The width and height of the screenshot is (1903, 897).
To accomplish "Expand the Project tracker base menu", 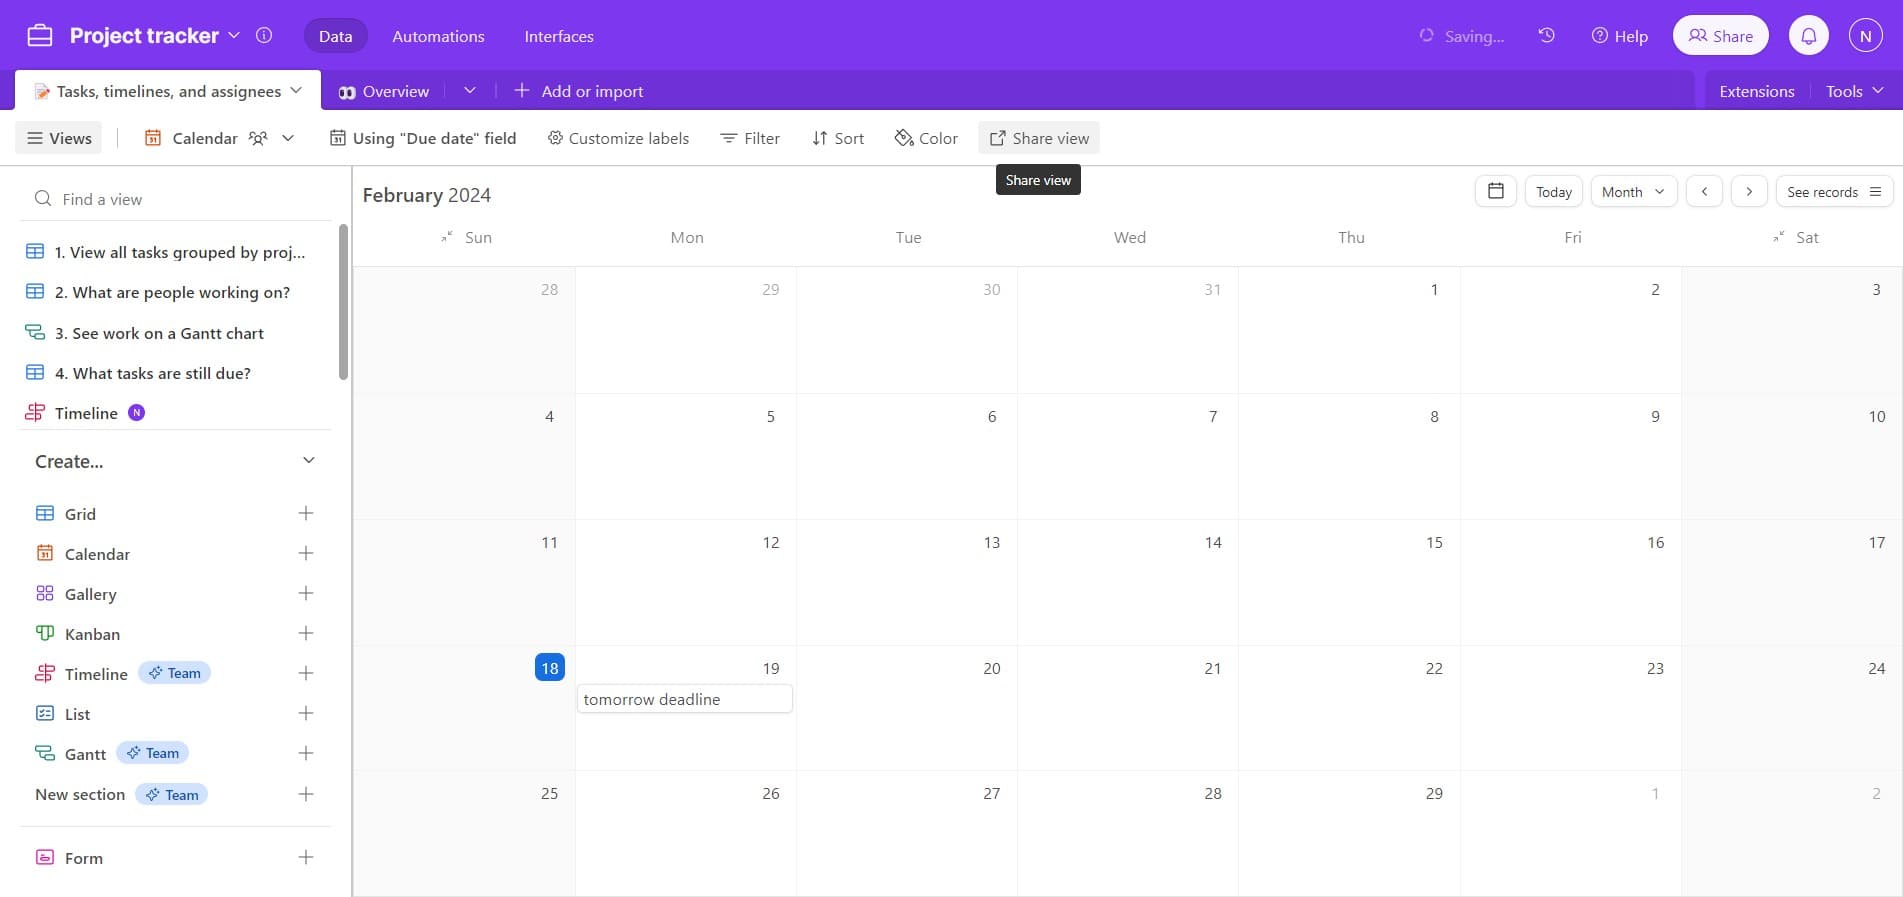I will point(234,36).
